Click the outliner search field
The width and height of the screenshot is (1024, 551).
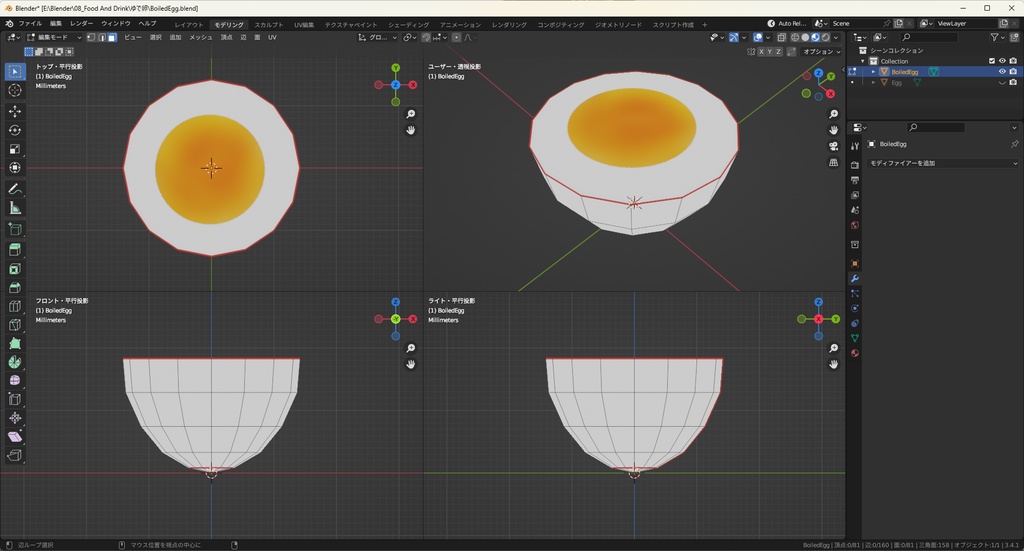[930, 37]
